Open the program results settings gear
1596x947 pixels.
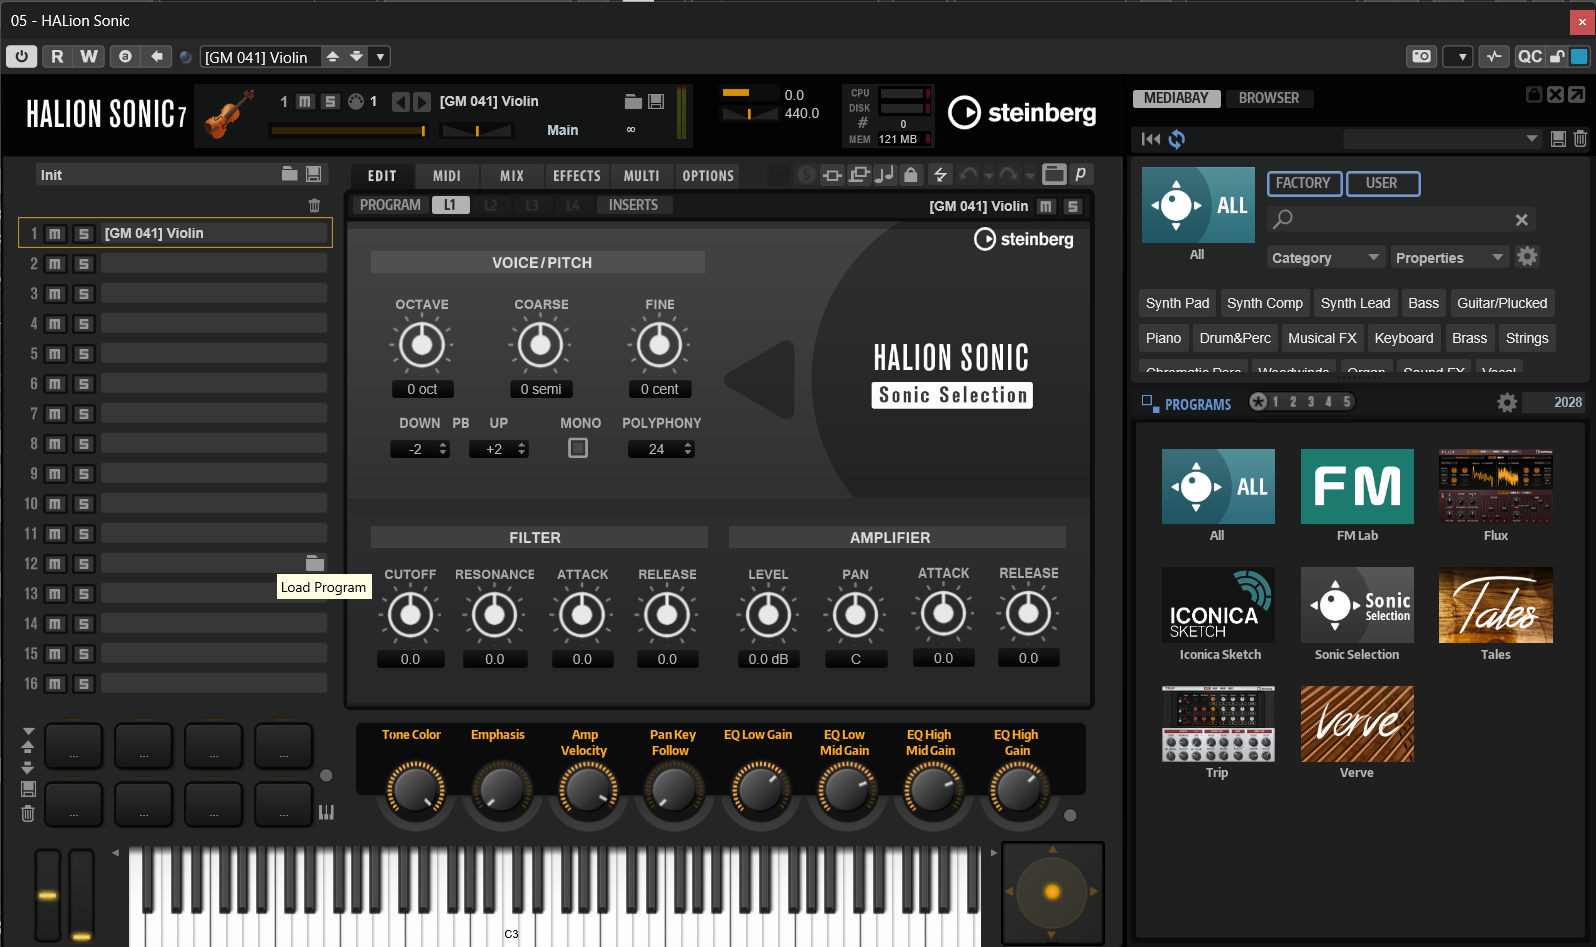click(x=1506, y=403)
